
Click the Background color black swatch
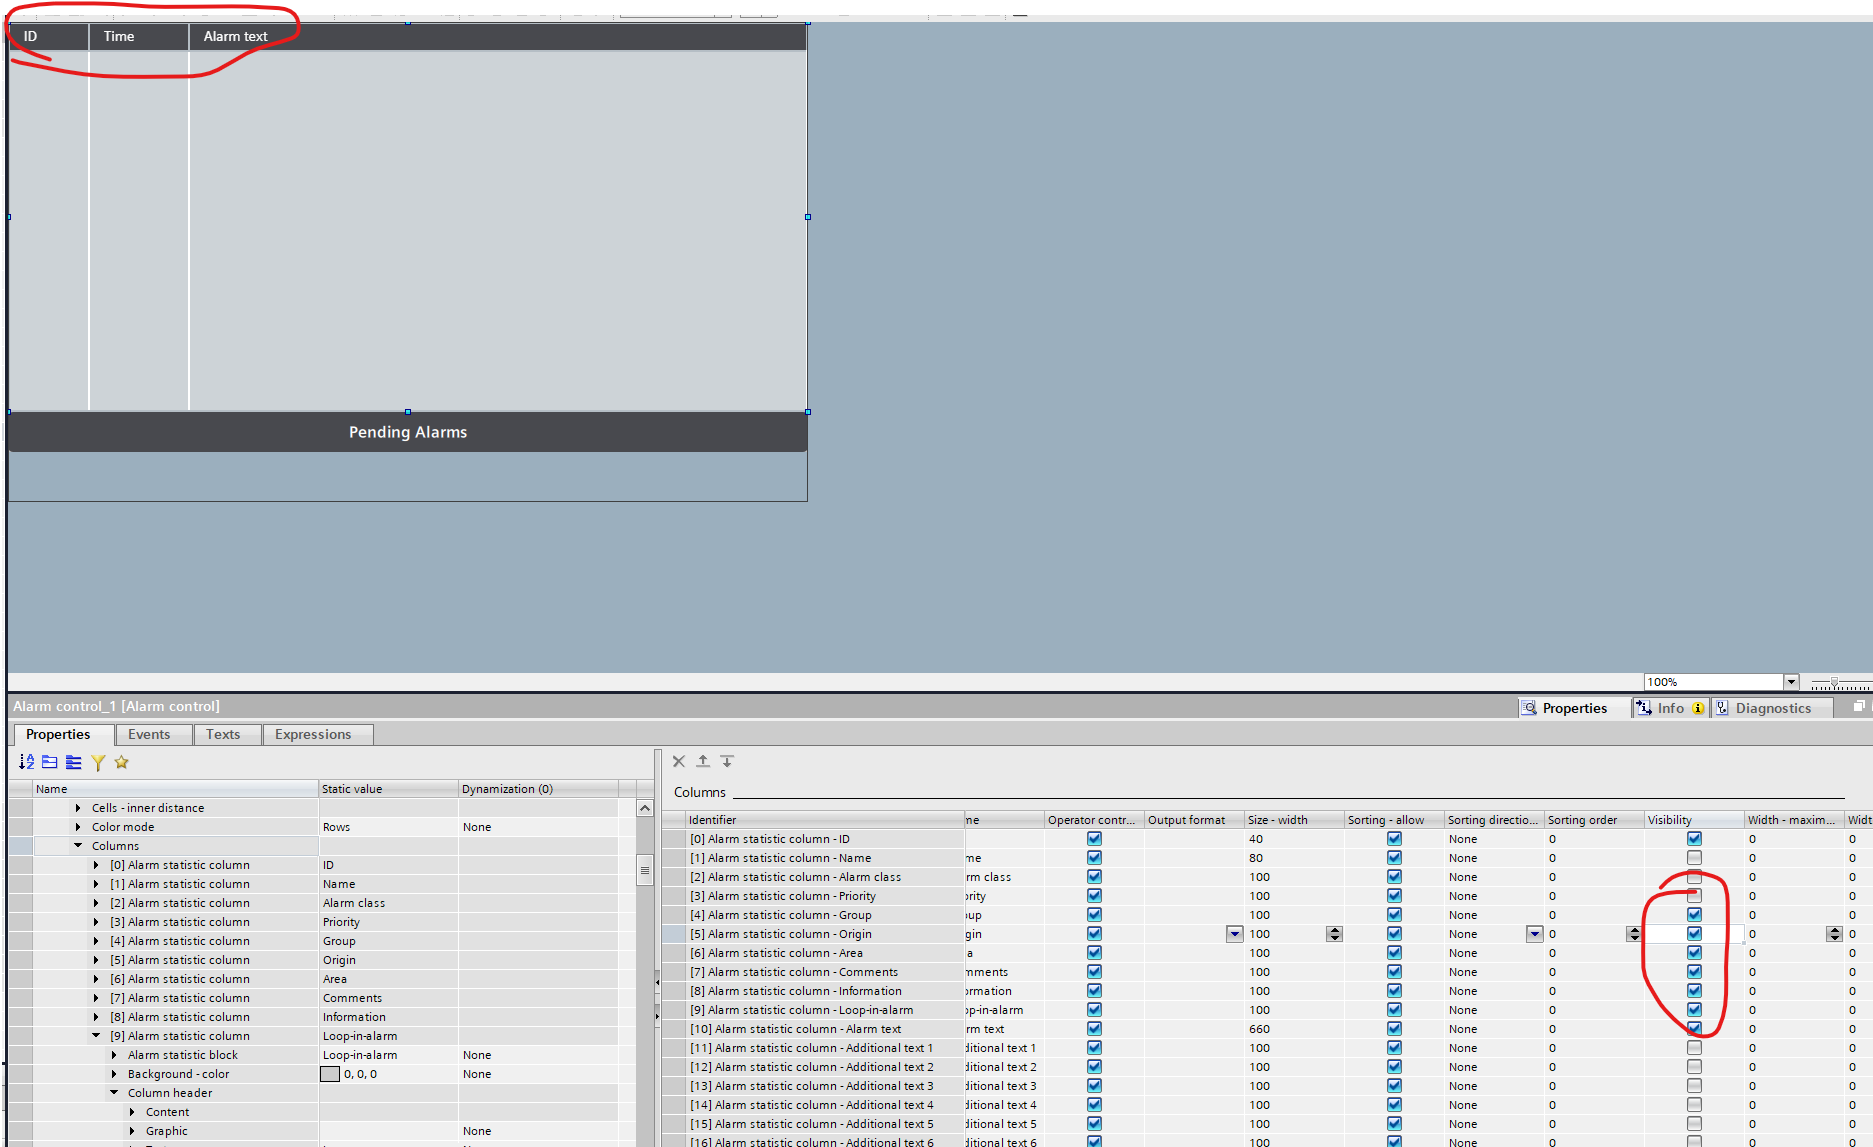[x=330, y=1074]
